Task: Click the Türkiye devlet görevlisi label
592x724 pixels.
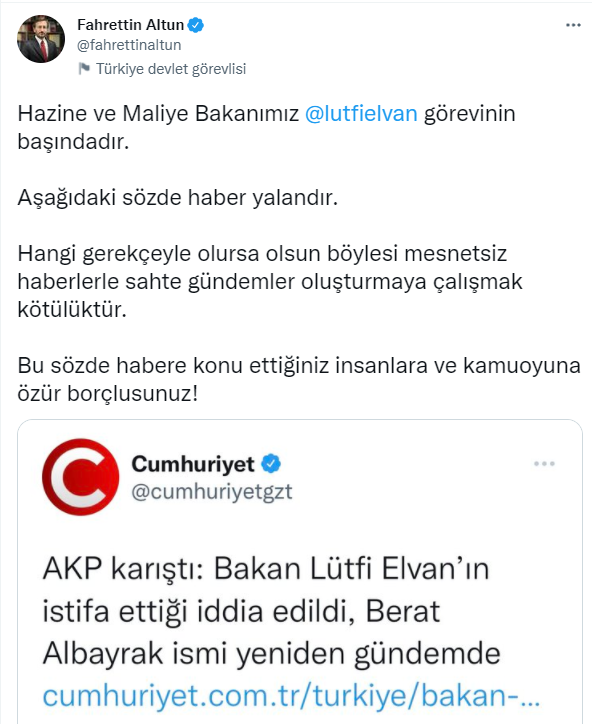Action: click(171, 69)
